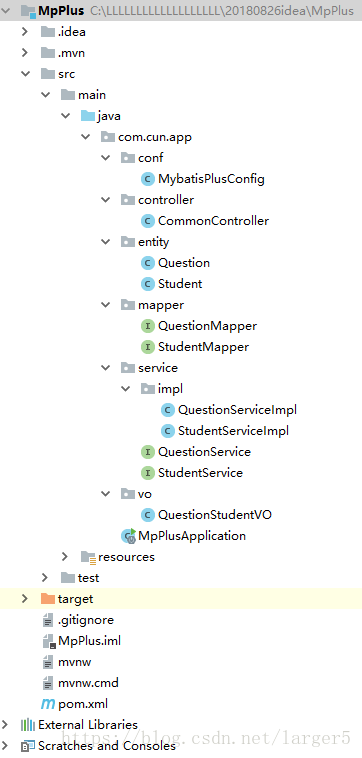The image size is (362, 758).
Task: Select the QuestionServiceImpl class
Action: click(x=237, y=410)
